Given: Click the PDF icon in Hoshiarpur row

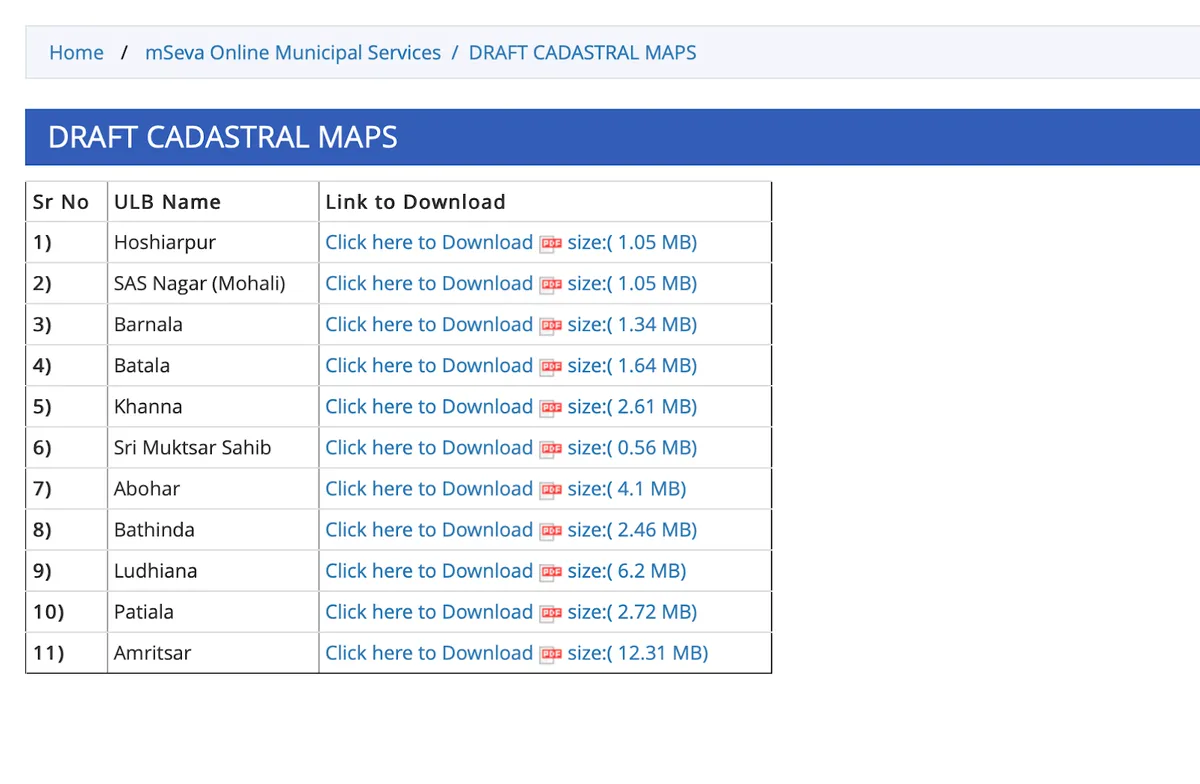Looking at the screenshot, I should [x=550, y=243].
